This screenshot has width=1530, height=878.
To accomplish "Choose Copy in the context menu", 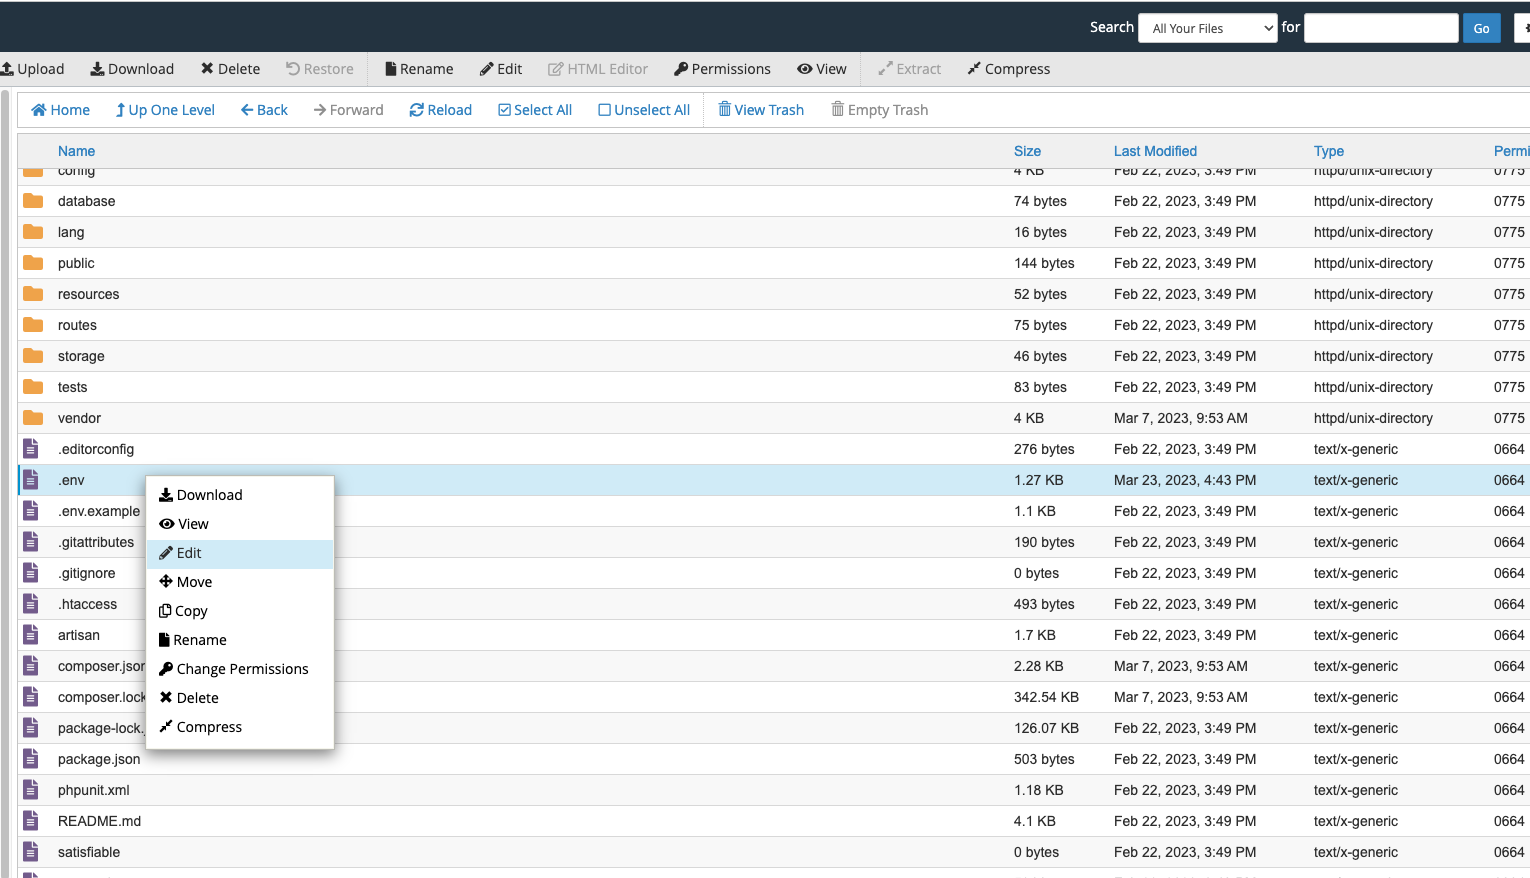I will 190,611.
